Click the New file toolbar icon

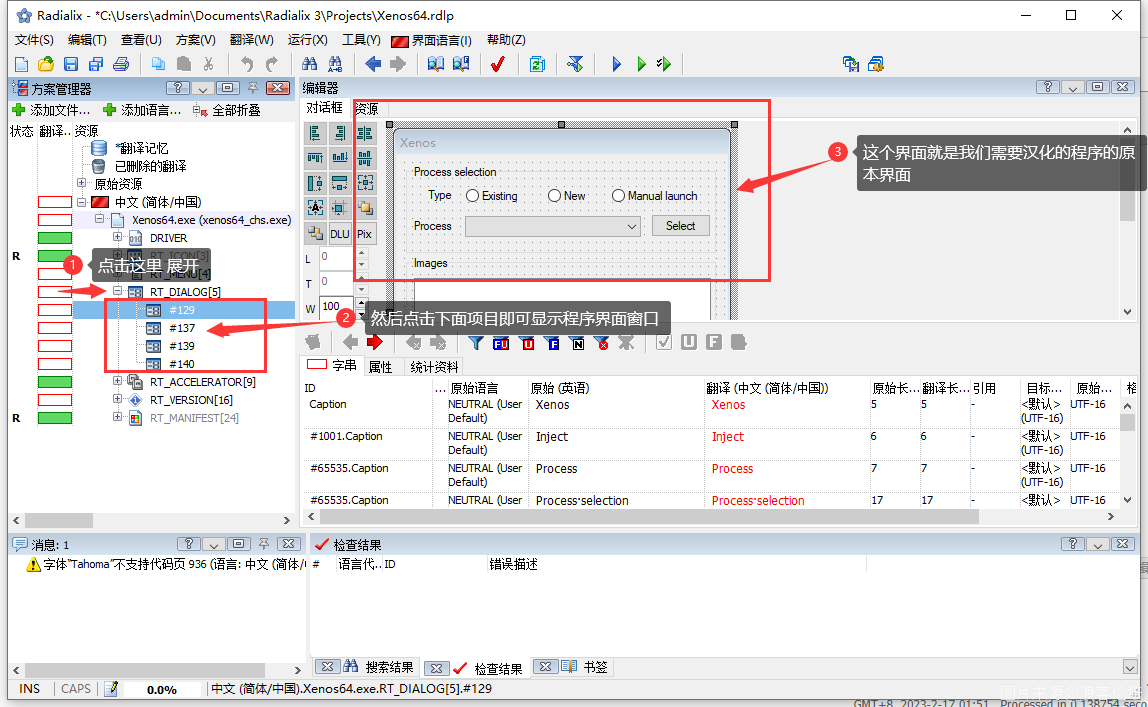click(x=21, y=64)
